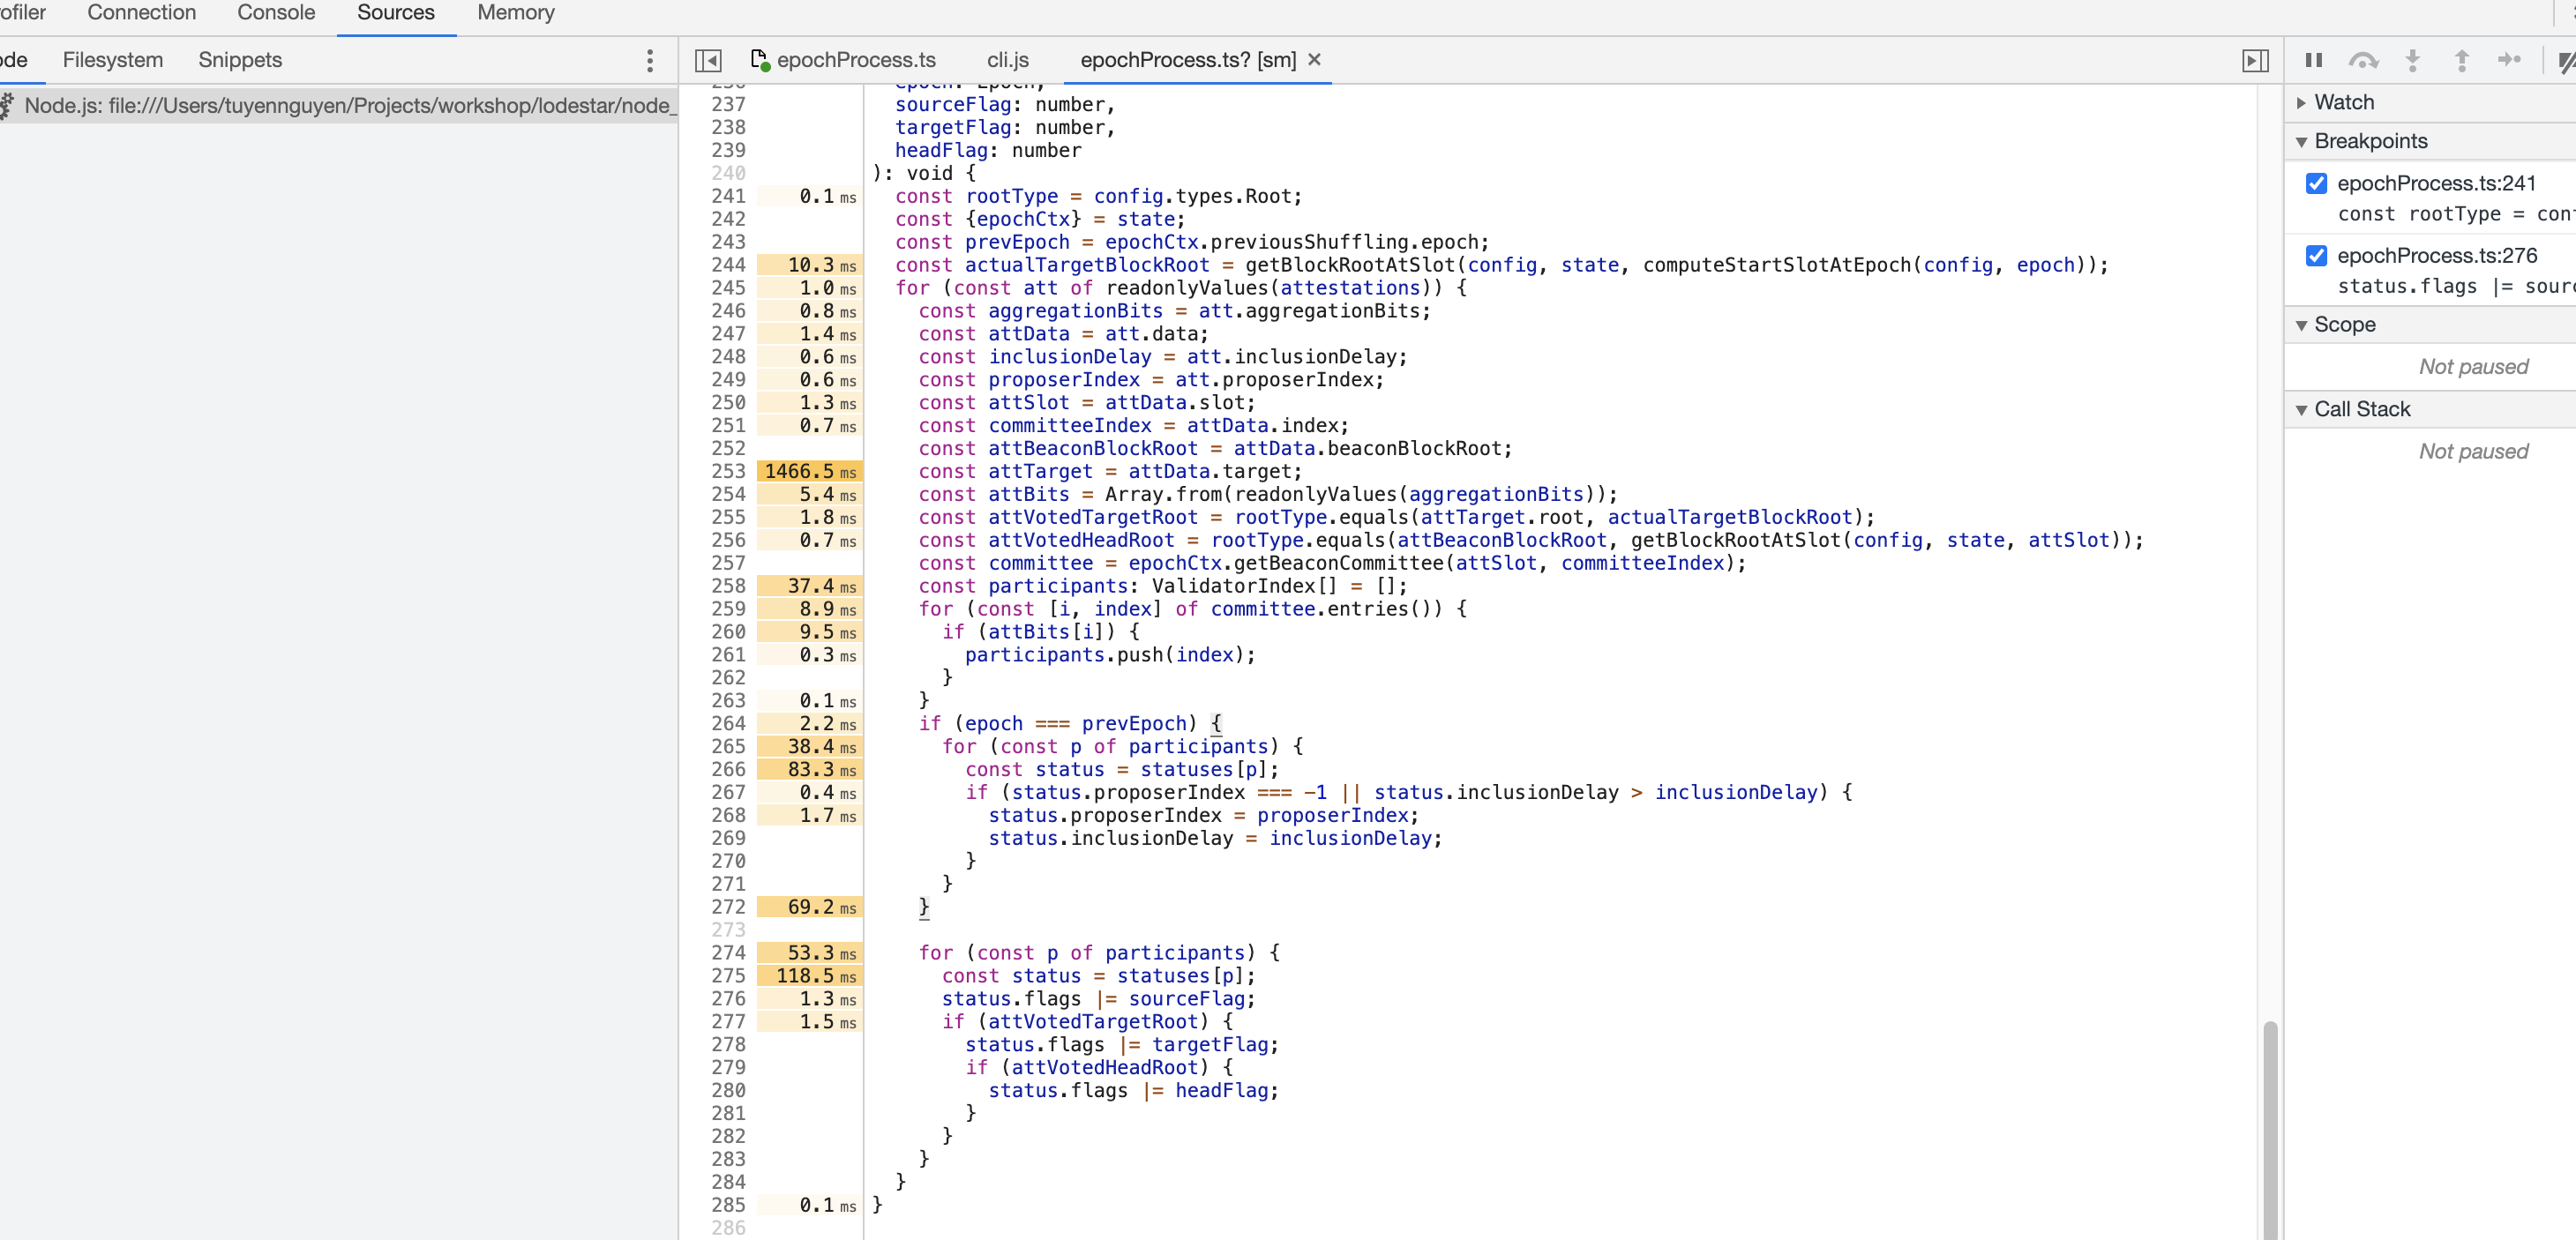The height and width of the screenshot is (1240, 2576).
Task: Collapse the Call Stack section
Action: pyautogui.click(x=2302, y=408)
